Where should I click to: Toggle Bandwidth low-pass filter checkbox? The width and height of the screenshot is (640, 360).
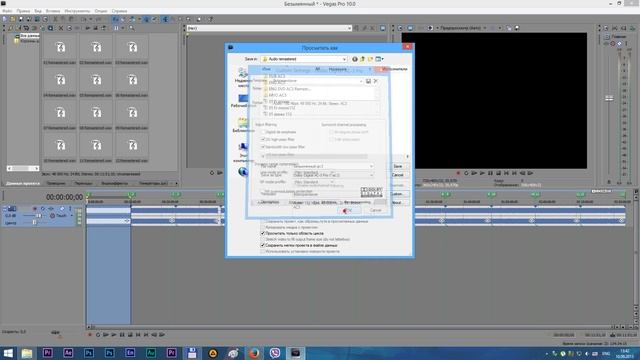[x=263, y=147]
